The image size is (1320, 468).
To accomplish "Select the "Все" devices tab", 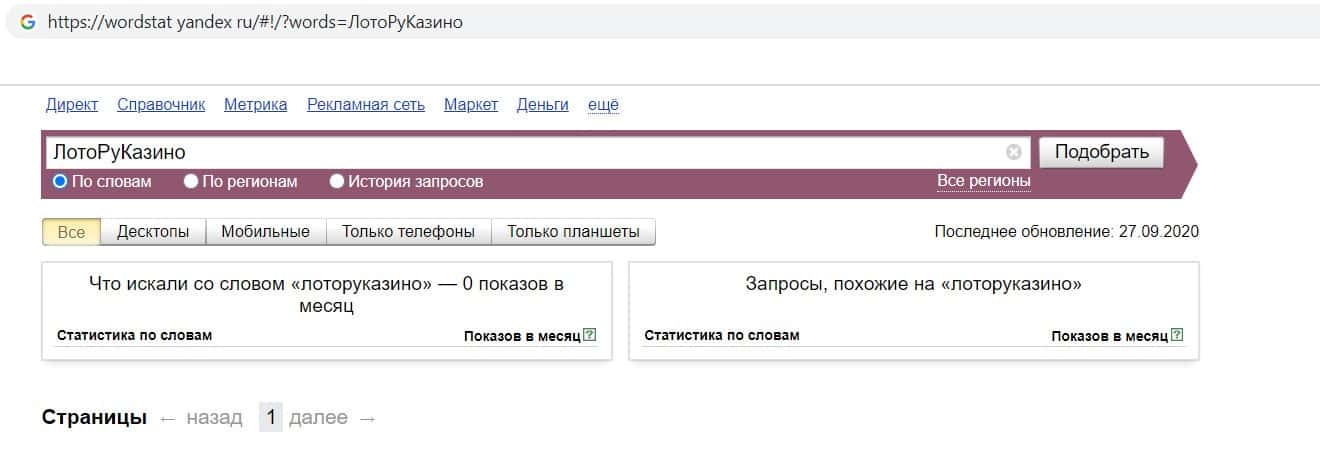I will point(72,232).
